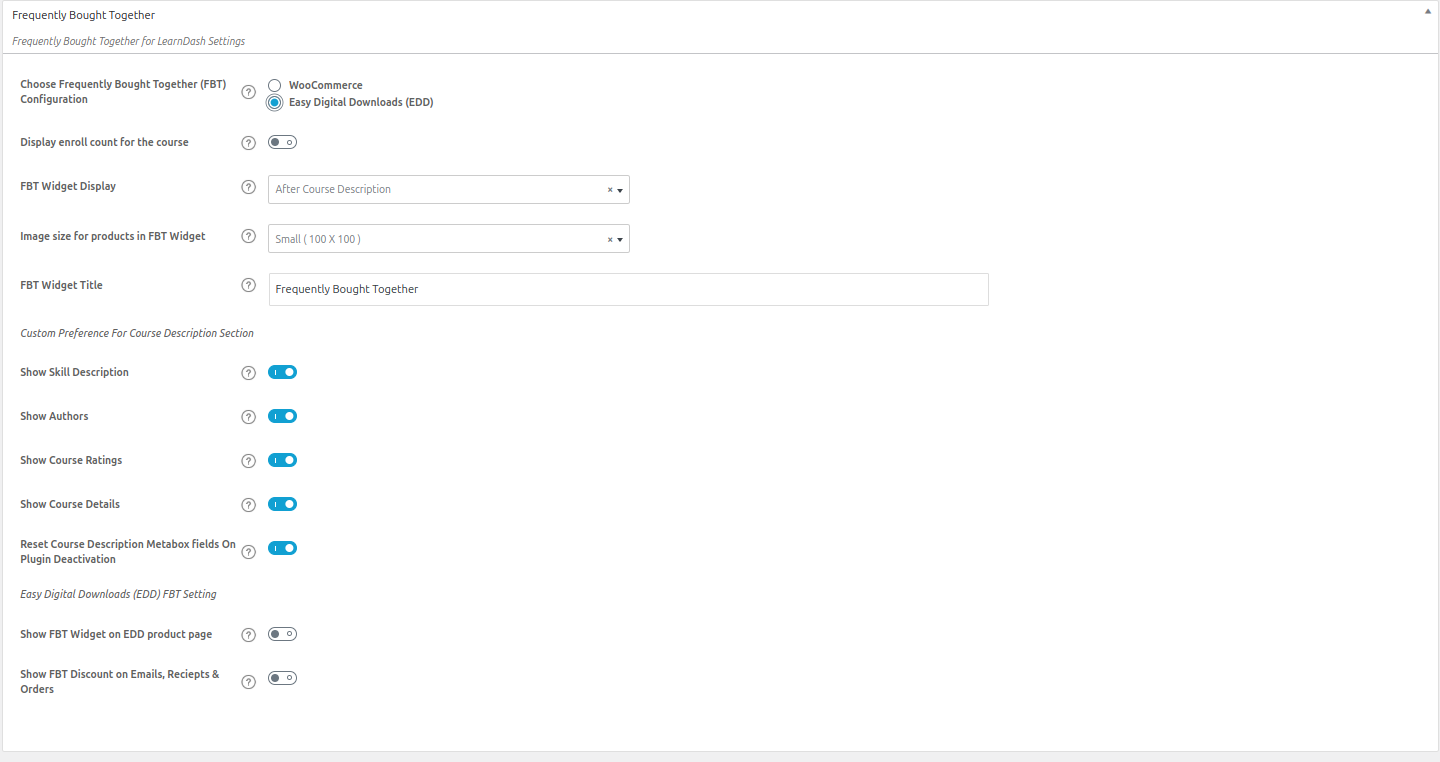
Task: Select the WooCommerce radio option
Action: [x=274, y=86]
